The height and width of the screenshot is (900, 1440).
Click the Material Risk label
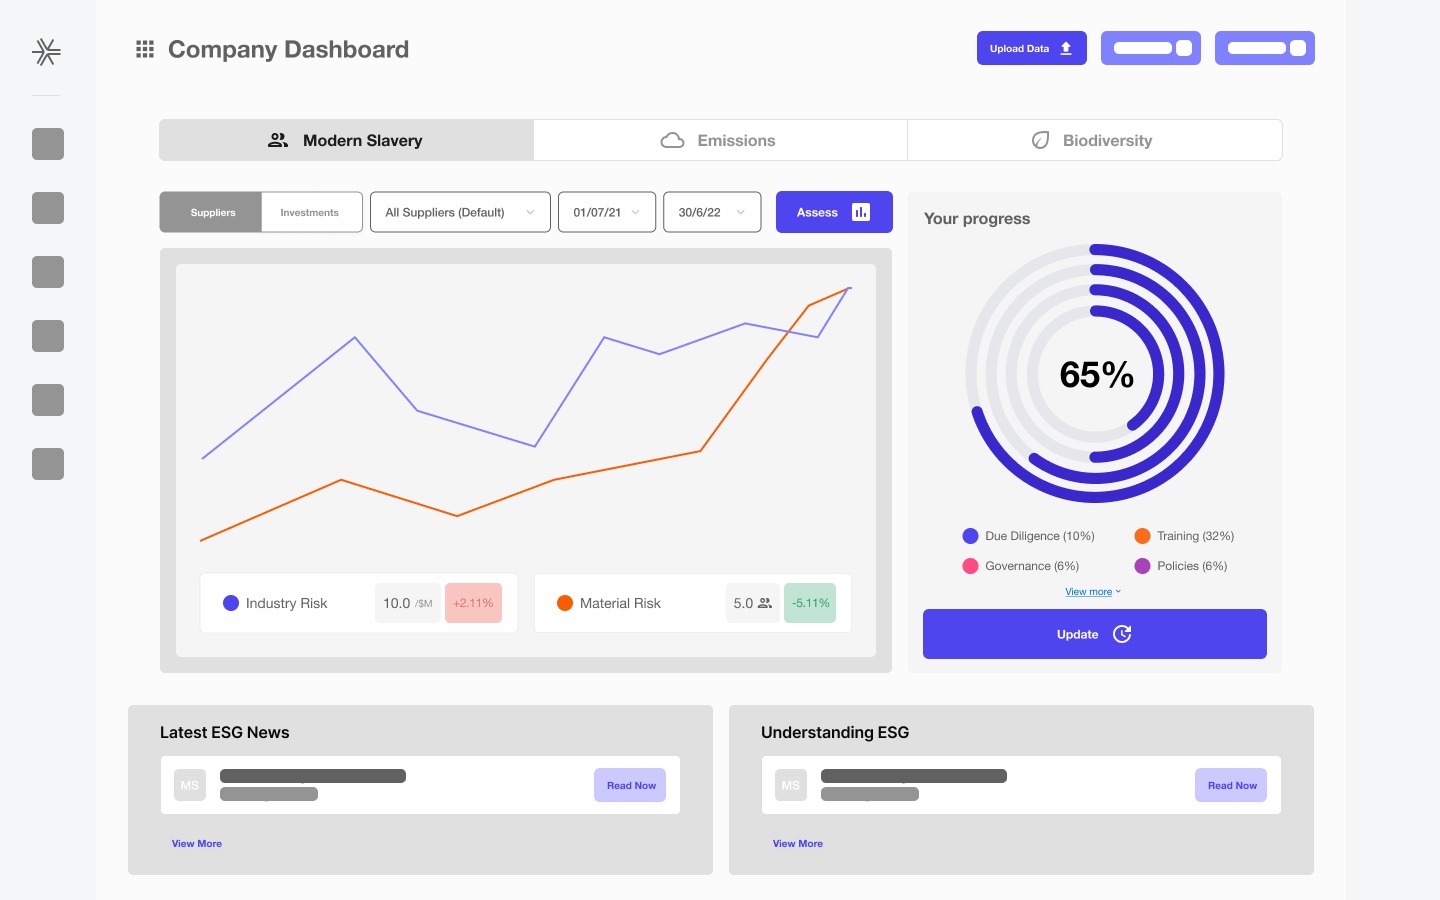pos(620,603)
